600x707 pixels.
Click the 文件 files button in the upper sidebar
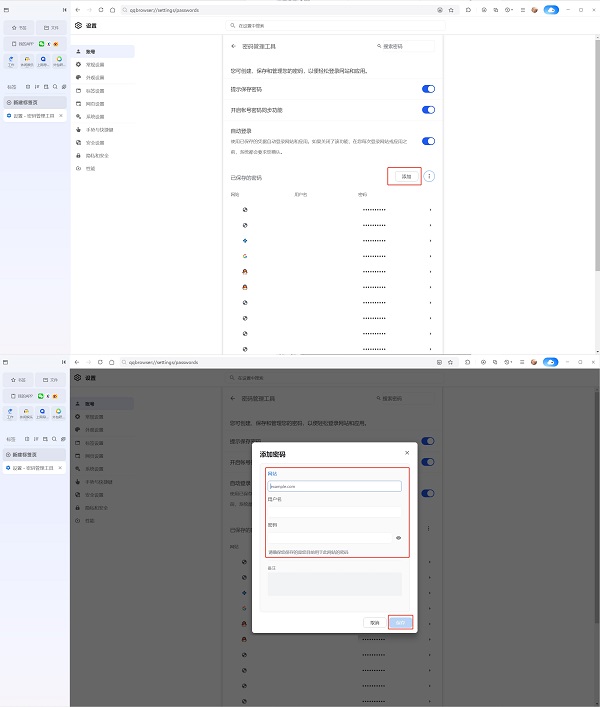[x=51, y=28]
